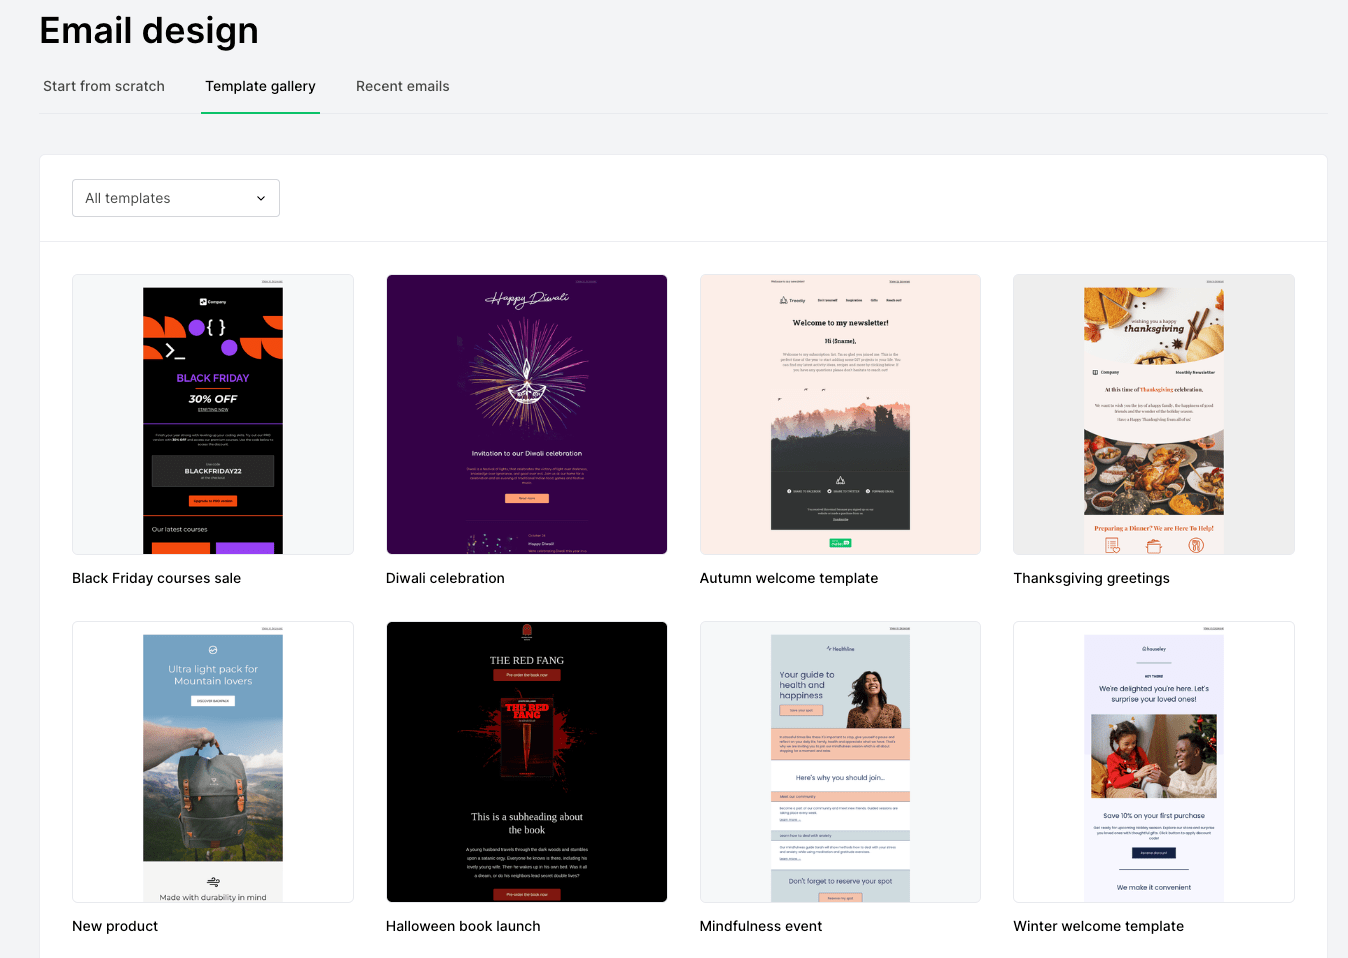Choose the Mindfulness event template preview
The image size is (1348, 958).
(x=840, y=762)
